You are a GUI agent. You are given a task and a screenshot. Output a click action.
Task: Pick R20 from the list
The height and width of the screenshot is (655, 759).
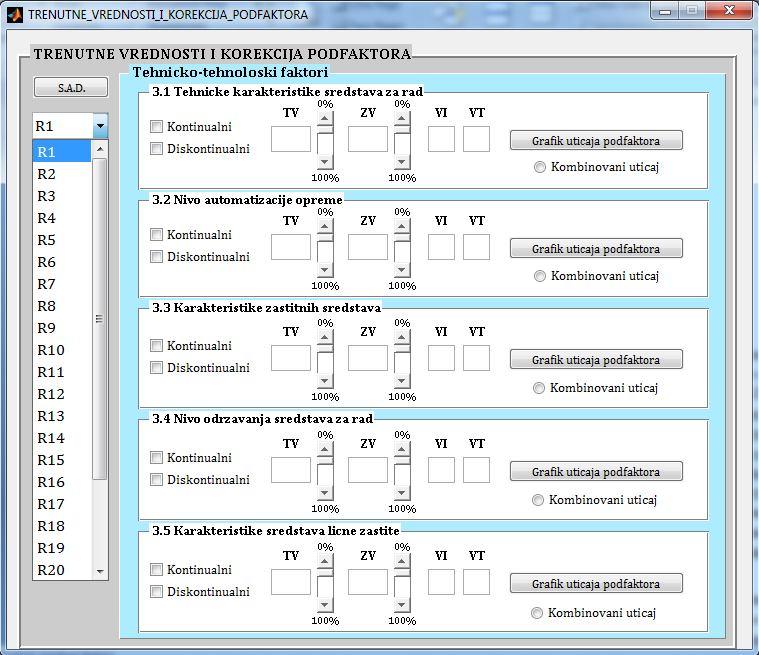click(x=61, y=570)
